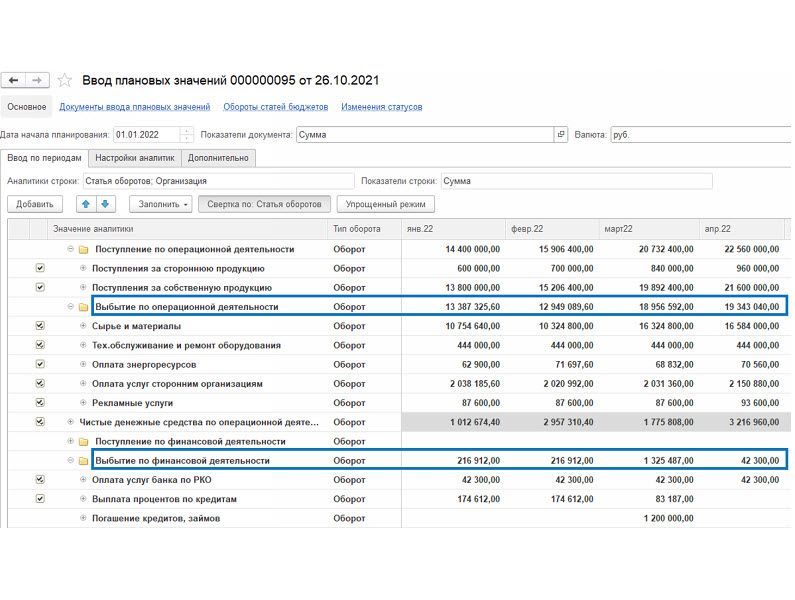The width and height of the screenshot is (795, 600).
Task: Go forward with the right arrow button
Action: click(x=37, y=80)
